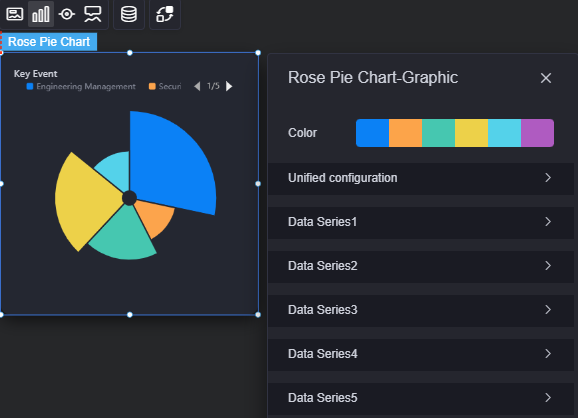Click the component swap/interaction icon
Viewport: 578px width, 418px height.
165,14
